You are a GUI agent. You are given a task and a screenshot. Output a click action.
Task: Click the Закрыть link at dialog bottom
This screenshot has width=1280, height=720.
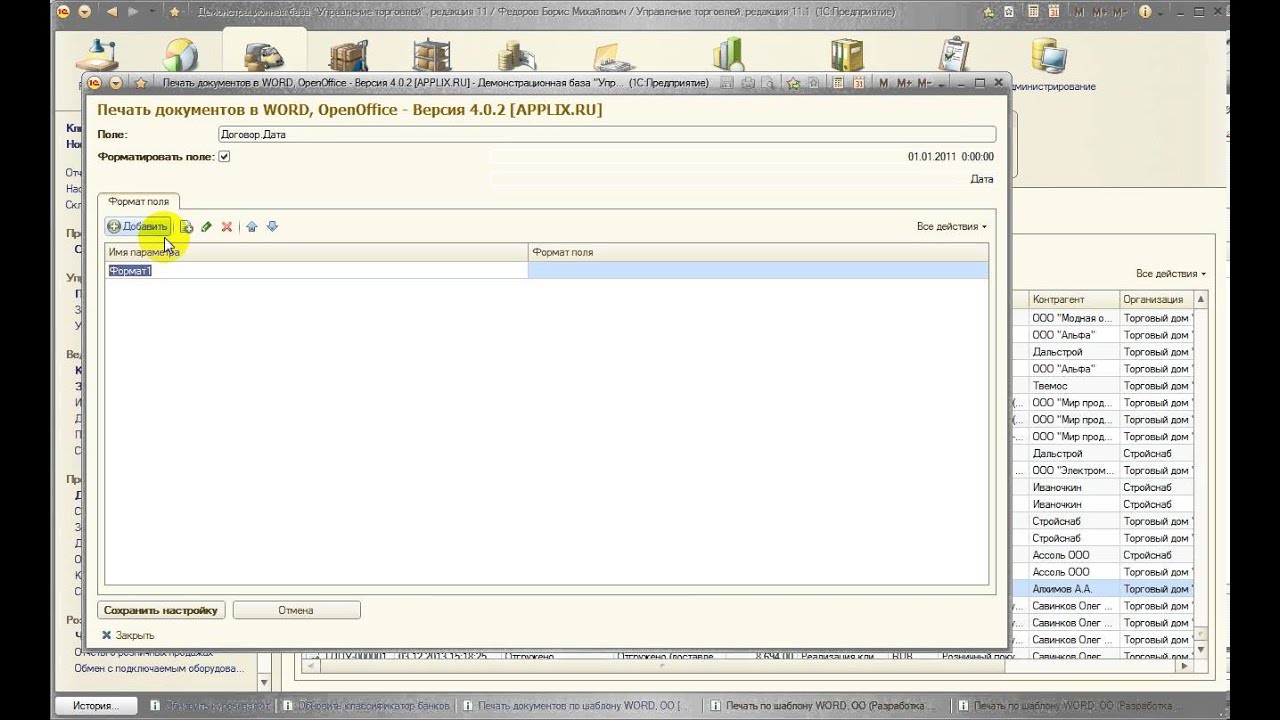pyautogui.click(x=127, y=635)
